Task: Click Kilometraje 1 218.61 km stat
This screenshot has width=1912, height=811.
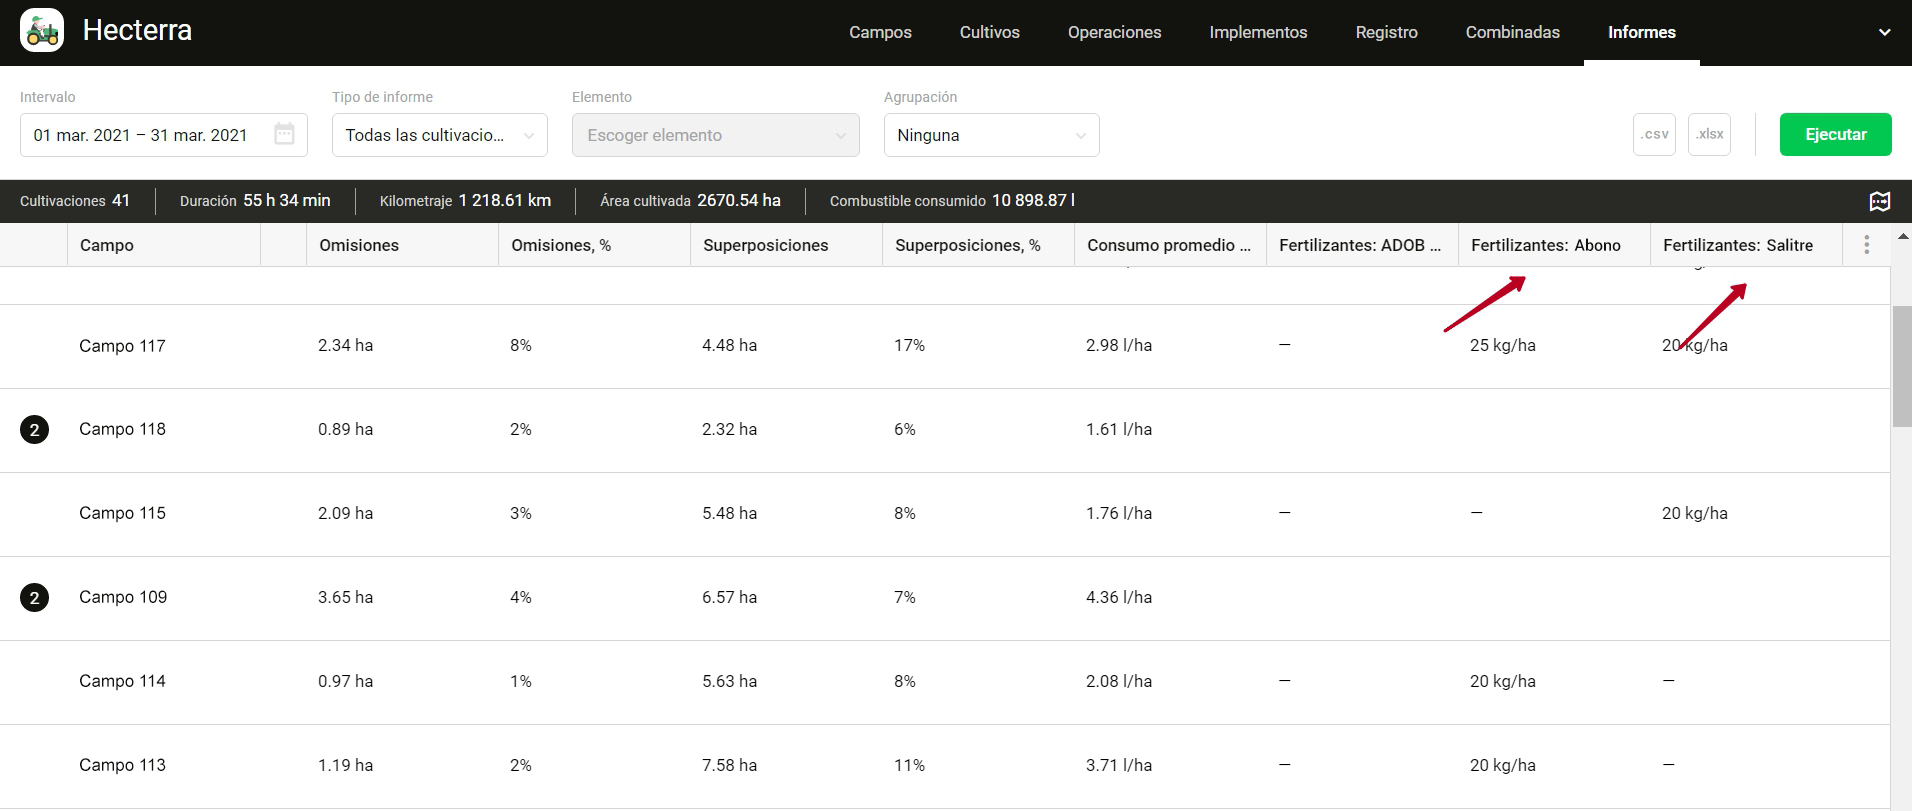Action: (x=465, y=201)
